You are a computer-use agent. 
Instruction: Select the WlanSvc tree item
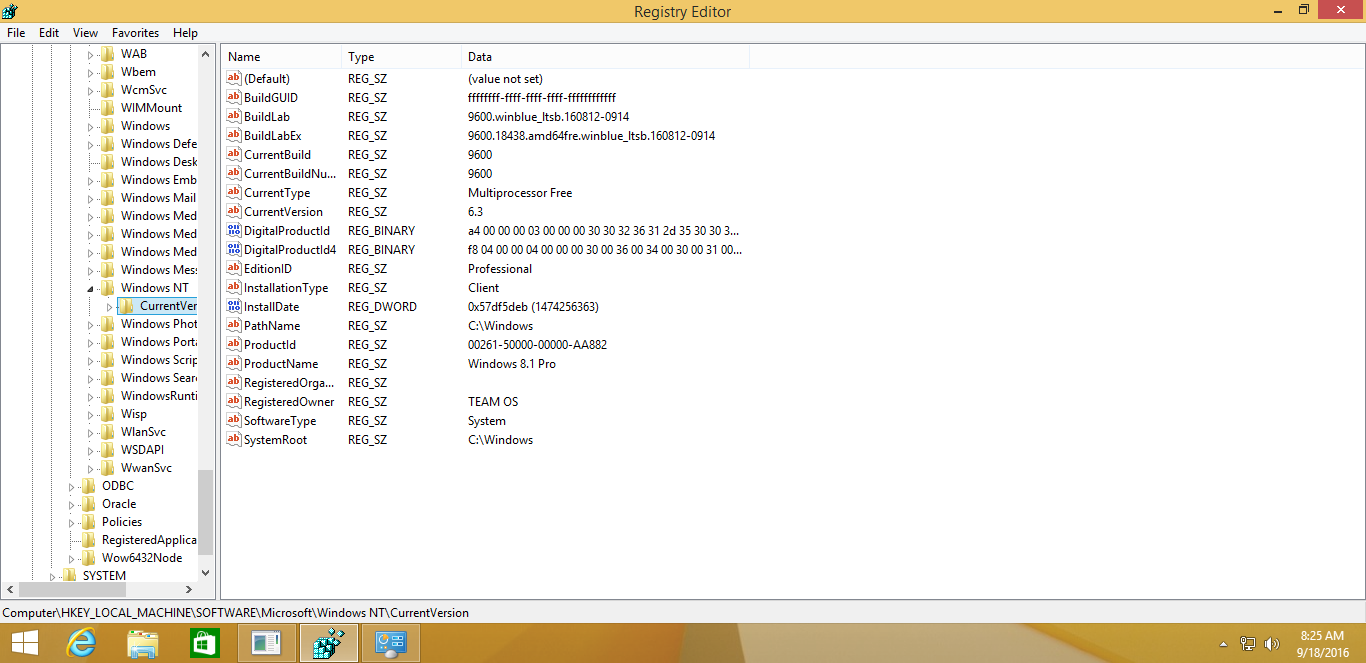[x=143, y=432]
